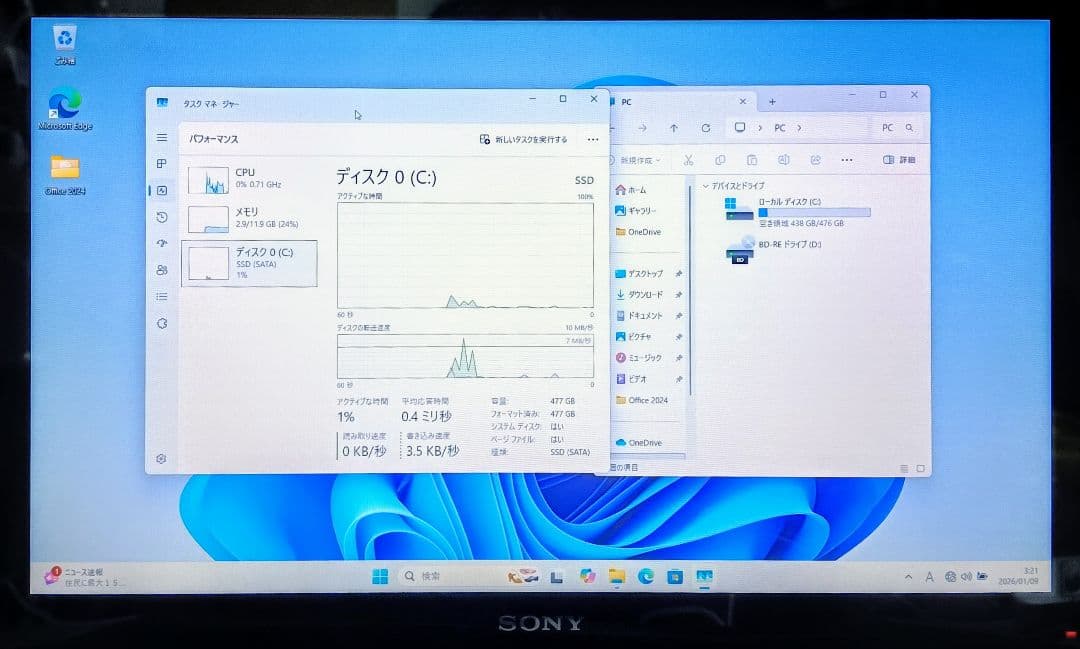Refresh File Explorer with the reload button
The image size is (1080, 649).
coord(706,128)
